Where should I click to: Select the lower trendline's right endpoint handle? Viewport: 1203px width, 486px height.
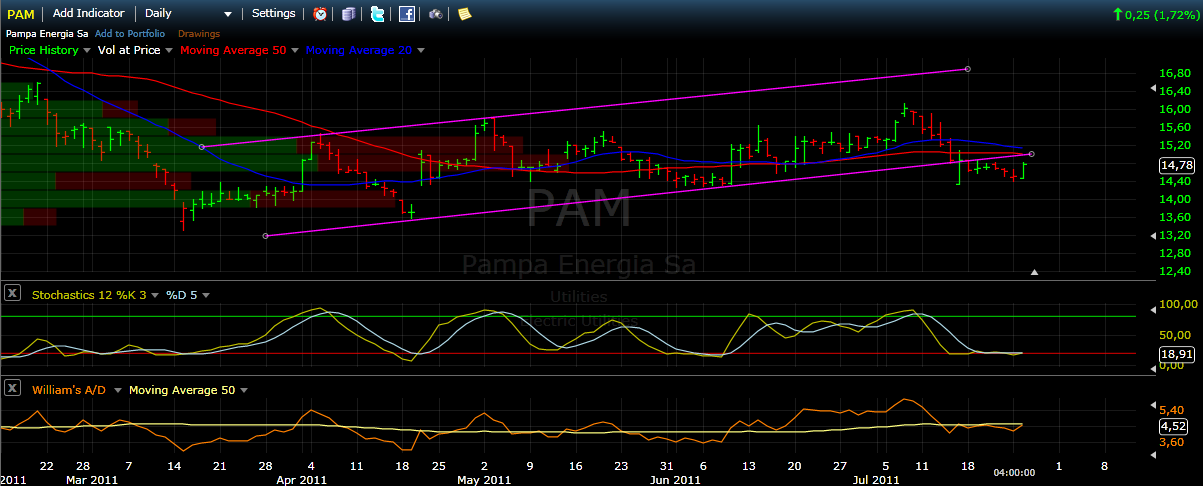1031,154
